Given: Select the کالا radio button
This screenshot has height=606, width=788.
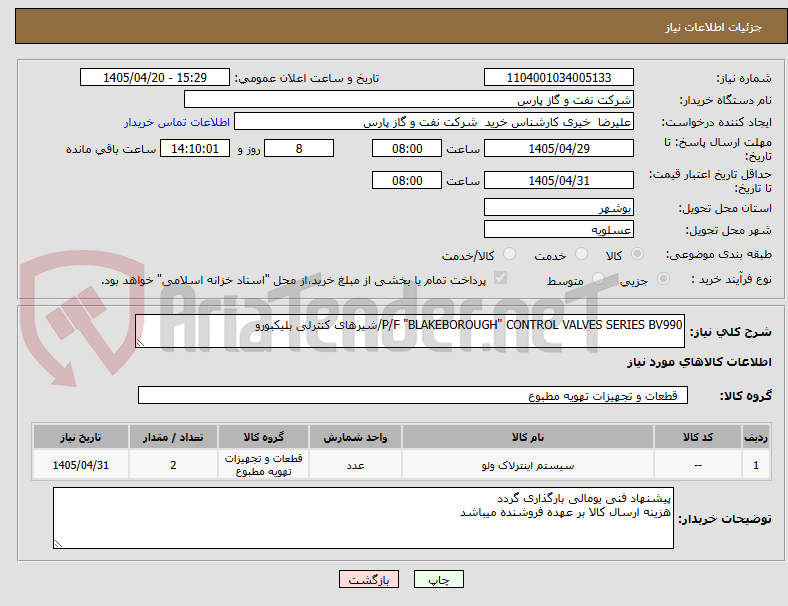Looking at the screenshot, I should pyautogui.click(x=637, y=254).
